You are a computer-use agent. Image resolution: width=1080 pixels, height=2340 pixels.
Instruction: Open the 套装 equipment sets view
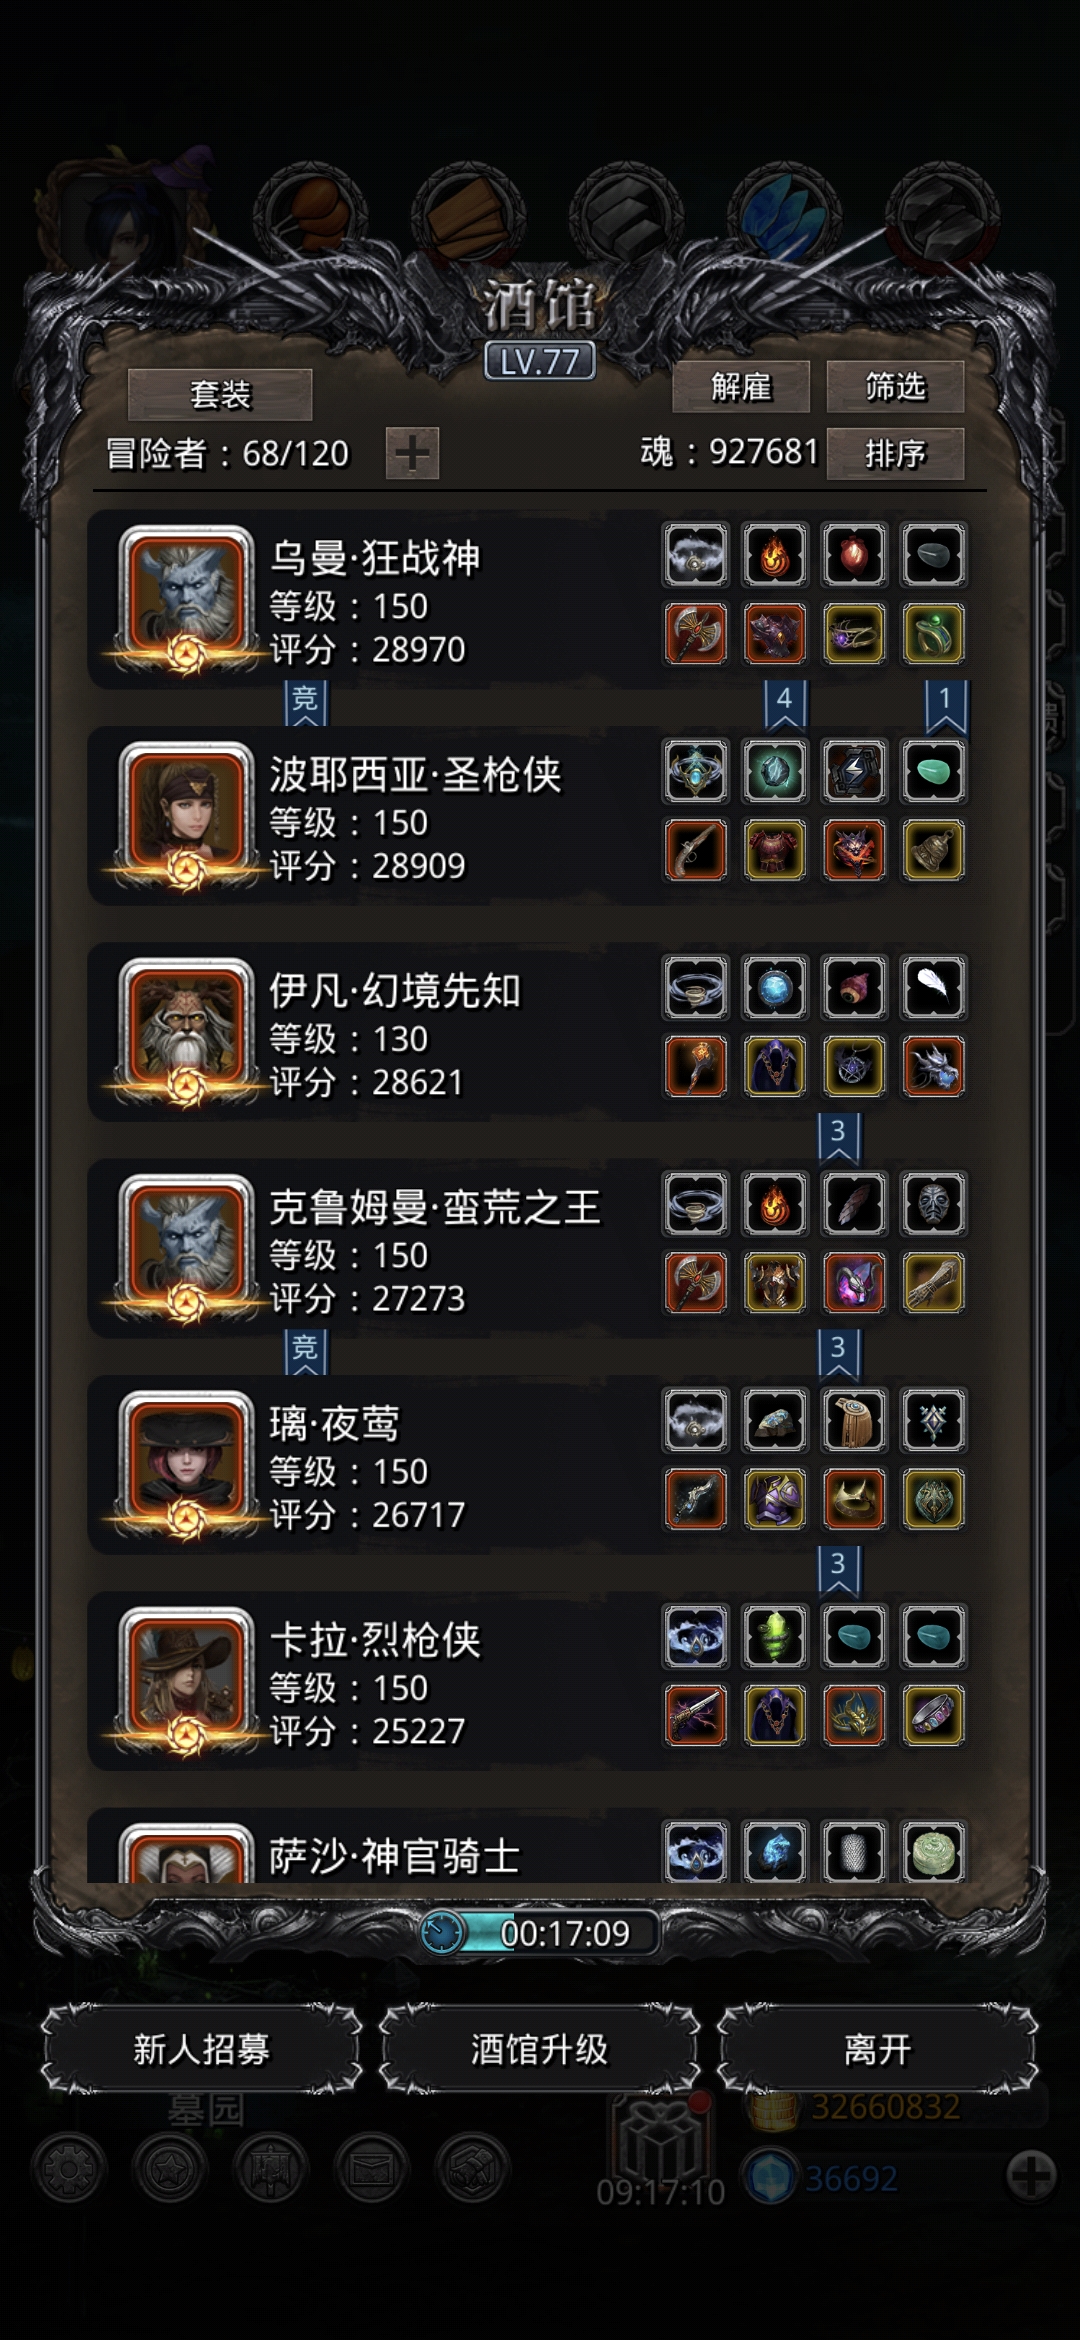220,395
